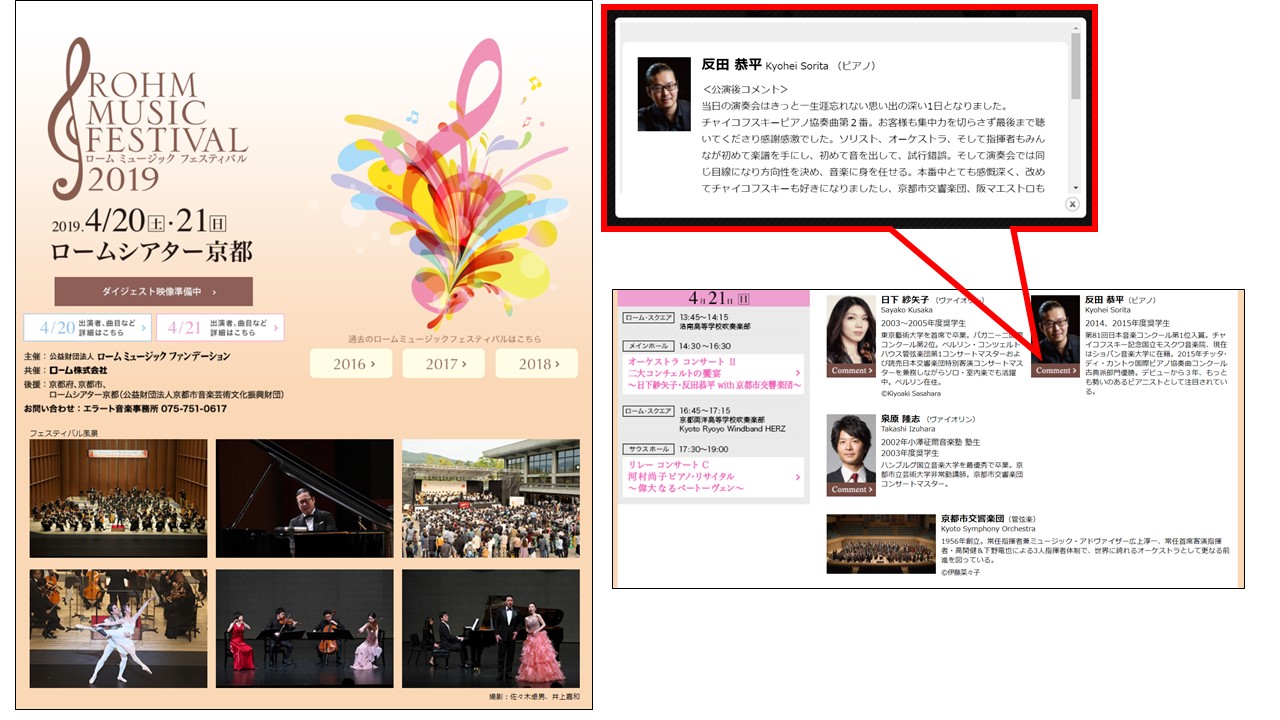Open Relay Concert C (リレー コンサート C) link
1280x720 pixels.
[712, 477]
